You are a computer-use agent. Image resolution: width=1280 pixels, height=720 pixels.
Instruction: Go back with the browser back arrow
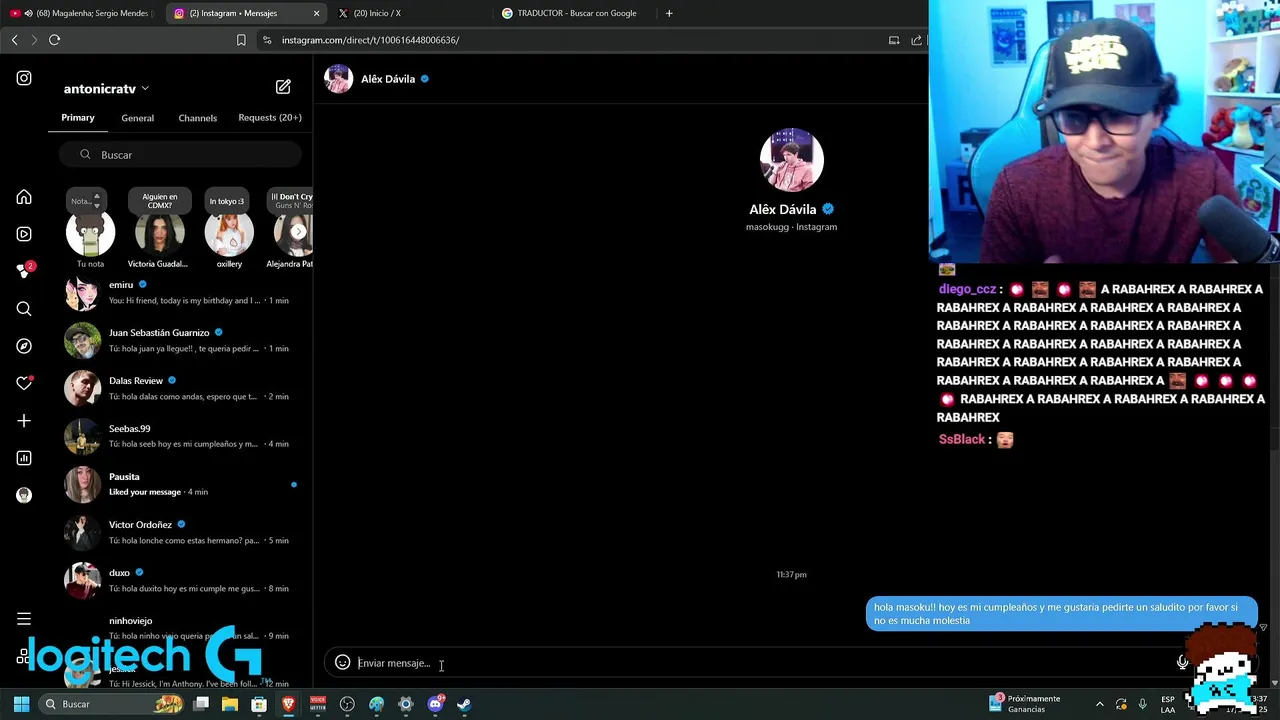tap(14, 40)
